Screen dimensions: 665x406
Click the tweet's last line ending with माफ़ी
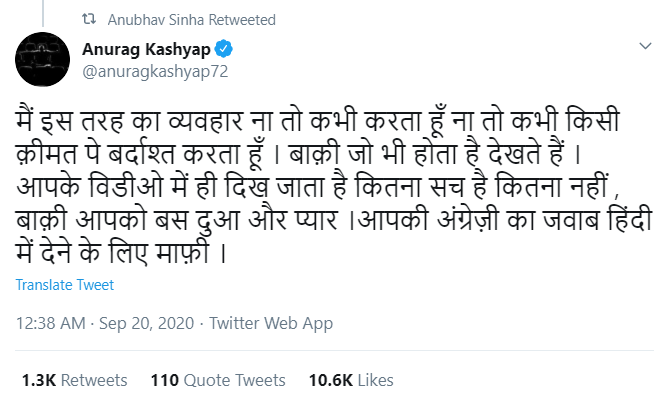120,252
